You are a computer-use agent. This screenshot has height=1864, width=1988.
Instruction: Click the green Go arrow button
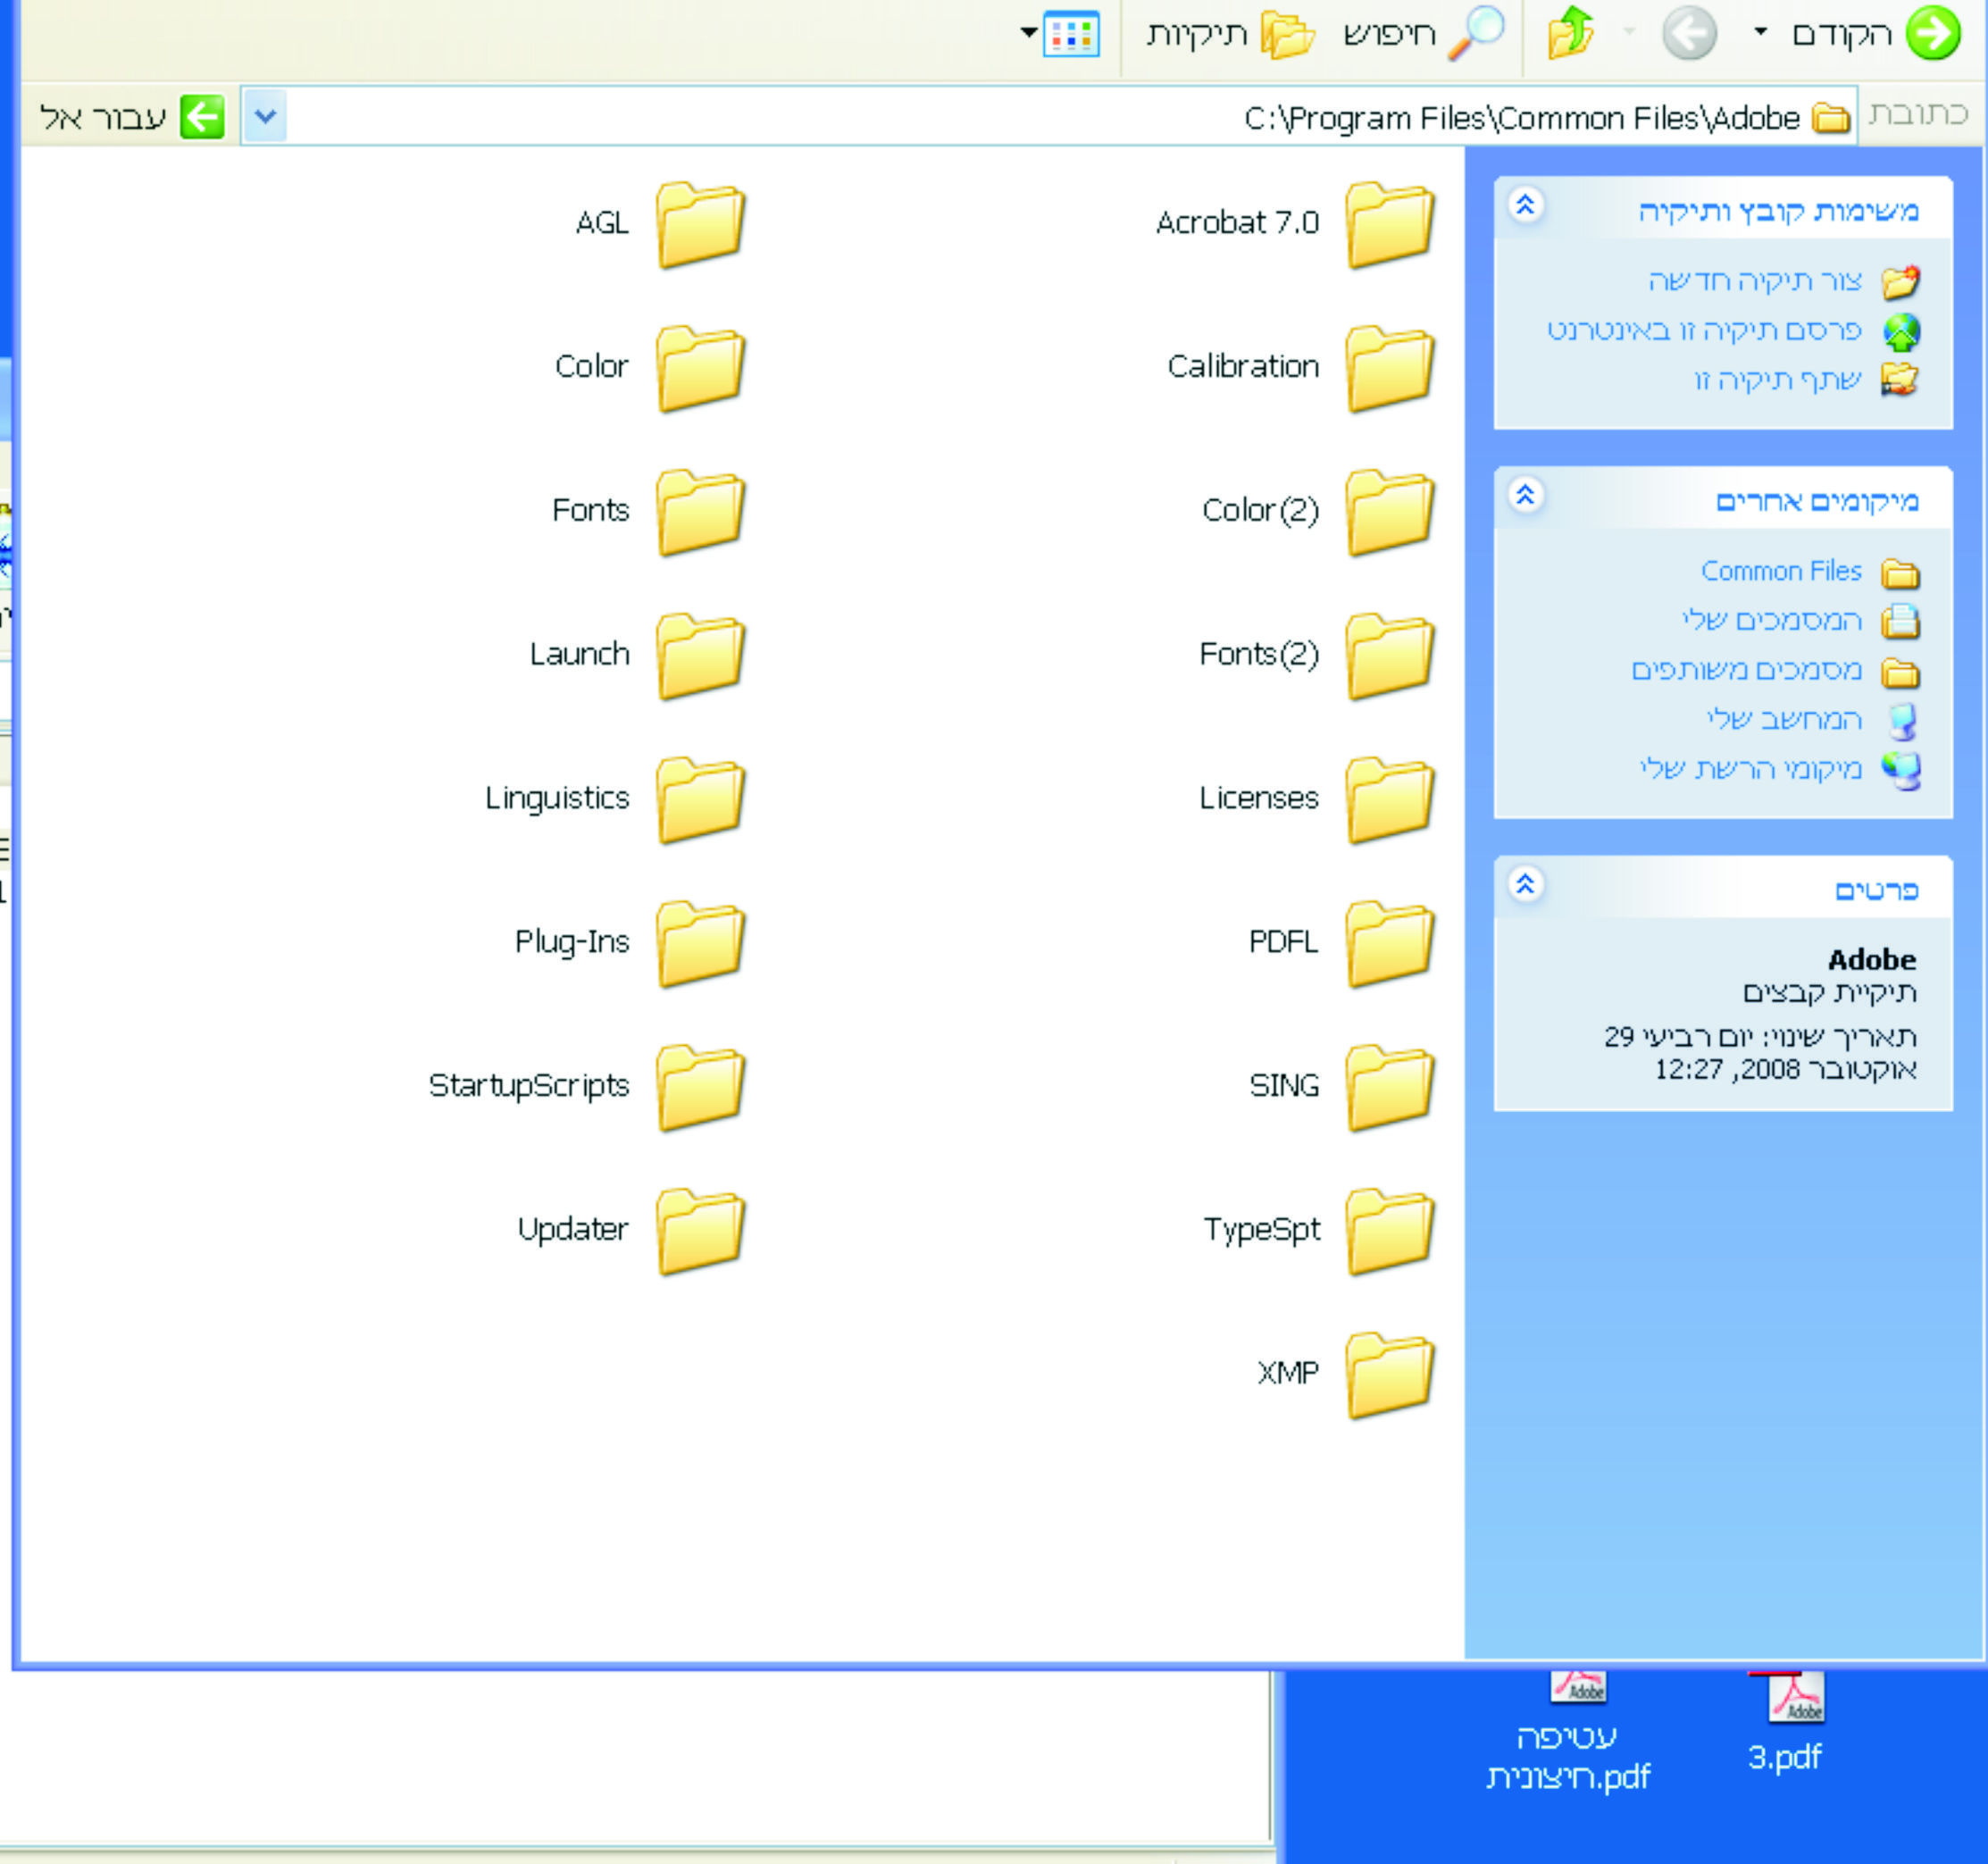(x=202, y=117)
